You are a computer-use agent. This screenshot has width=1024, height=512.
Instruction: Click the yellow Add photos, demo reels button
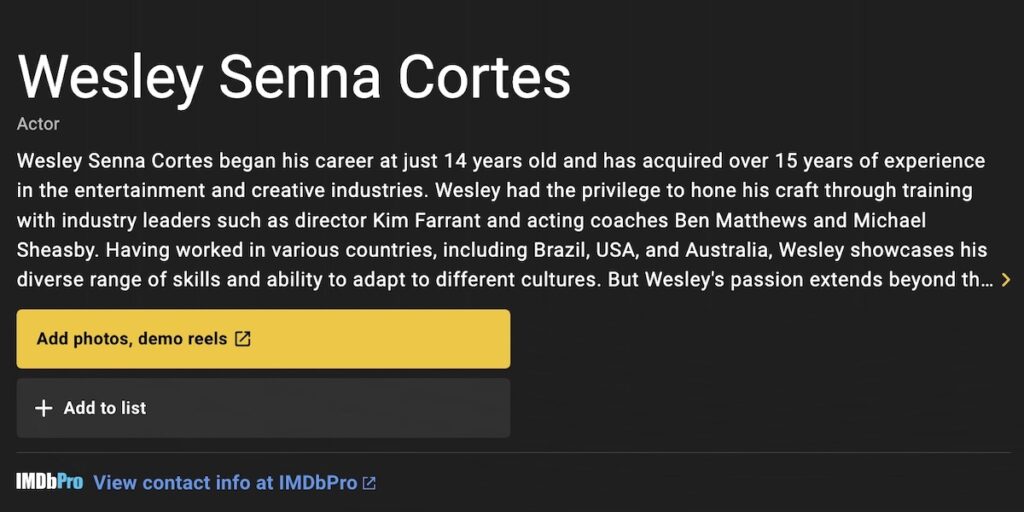(x=263, y=339)
